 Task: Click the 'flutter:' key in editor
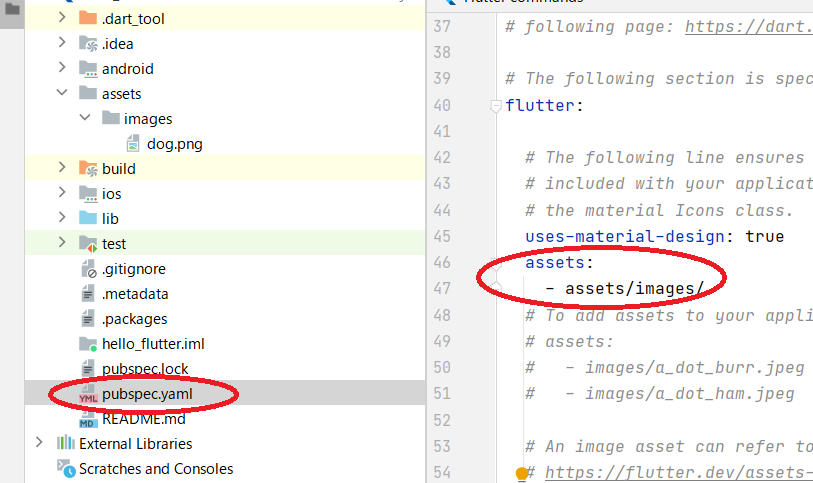[544, 105]
